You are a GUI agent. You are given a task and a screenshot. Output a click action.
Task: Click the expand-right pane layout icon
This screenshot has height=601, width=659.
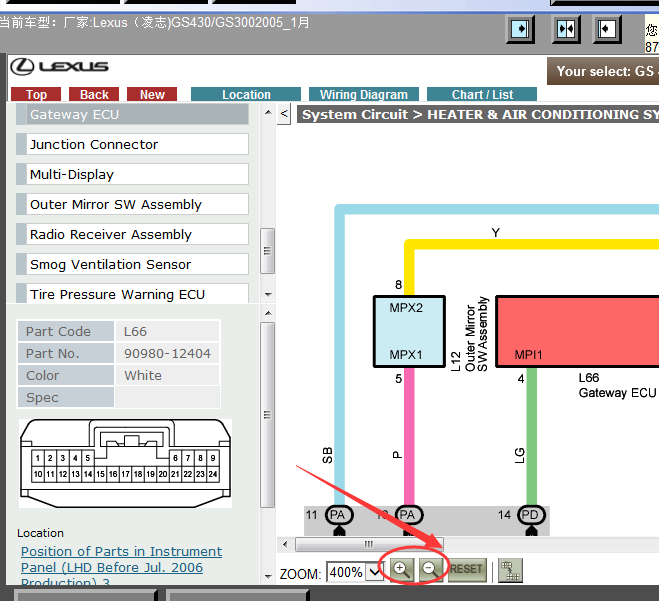click(x=520, y=29)
